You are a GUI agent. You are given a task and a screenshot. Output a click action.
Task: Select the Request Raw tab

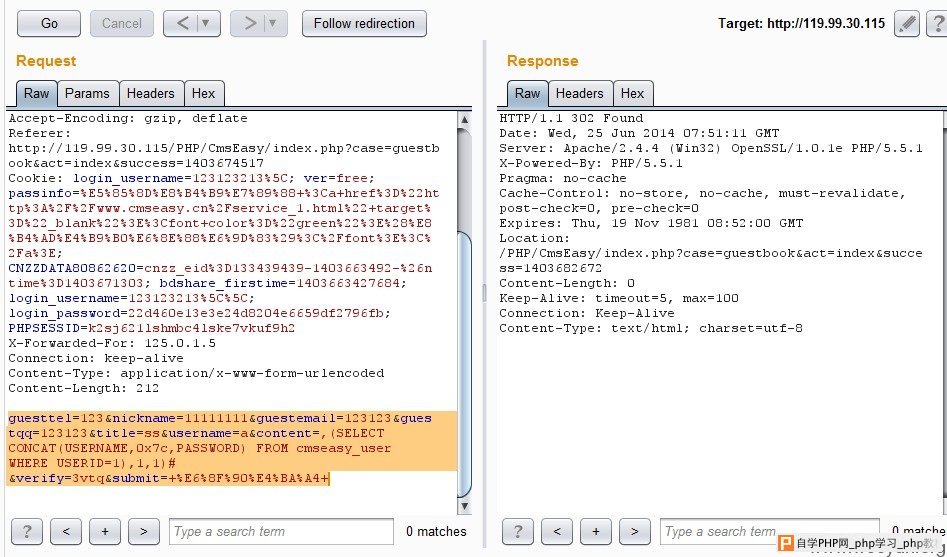[x=36, y=94]
